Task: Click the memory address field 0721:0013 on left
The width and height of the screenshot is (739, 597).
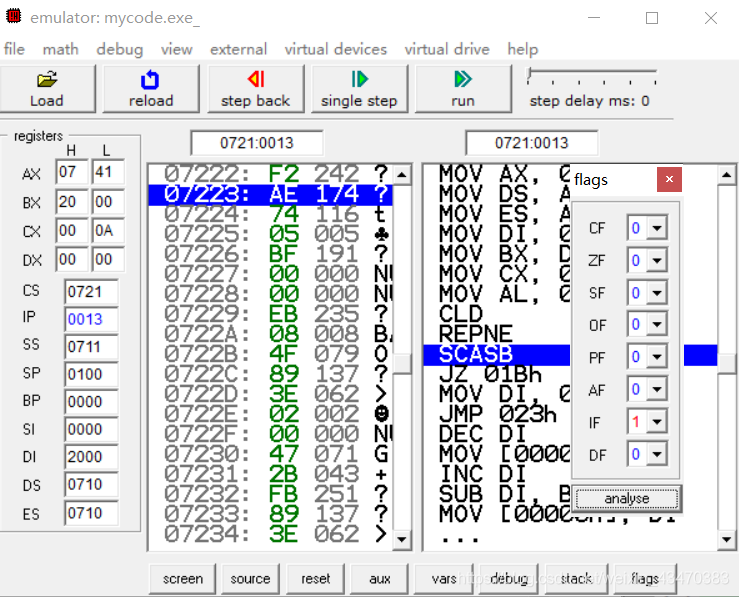Action: pos(257,143)
